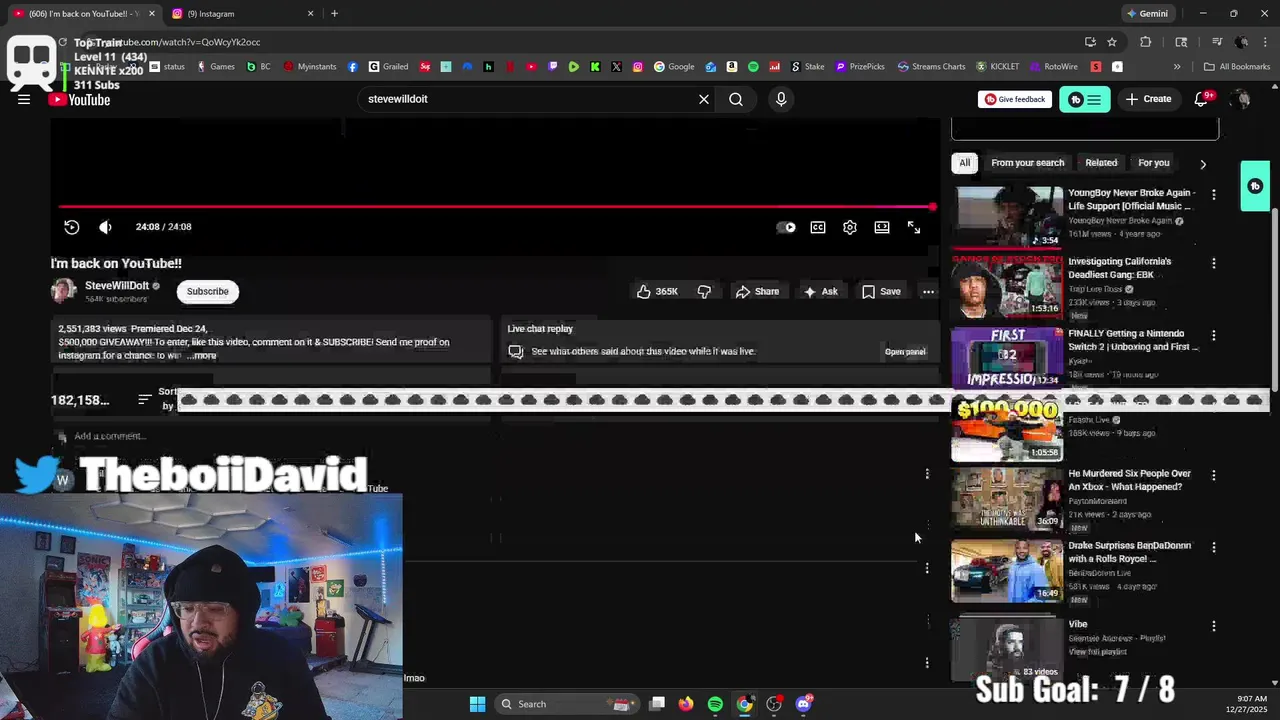Open options for Vibe playlist
Viewport: 1280px width, 720px height.
point(1214,626)
